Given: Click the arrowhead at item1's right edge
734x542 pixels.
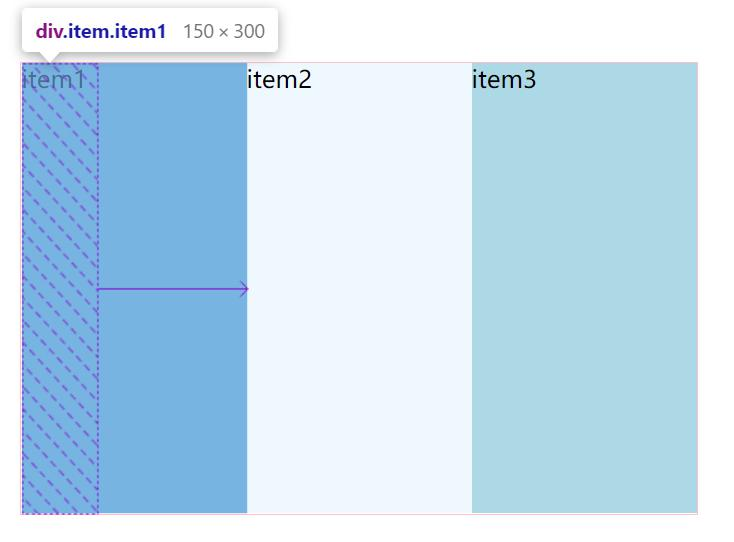Looking at the screenshot, I should click(243, 290).
